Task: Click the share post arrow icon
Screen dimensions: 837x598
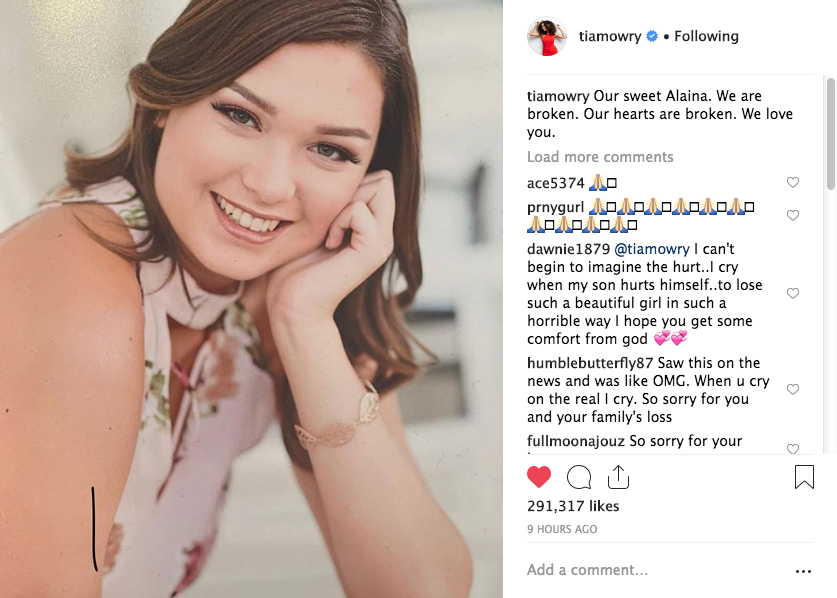Action: pyautogui.click(x=618, y=477)
